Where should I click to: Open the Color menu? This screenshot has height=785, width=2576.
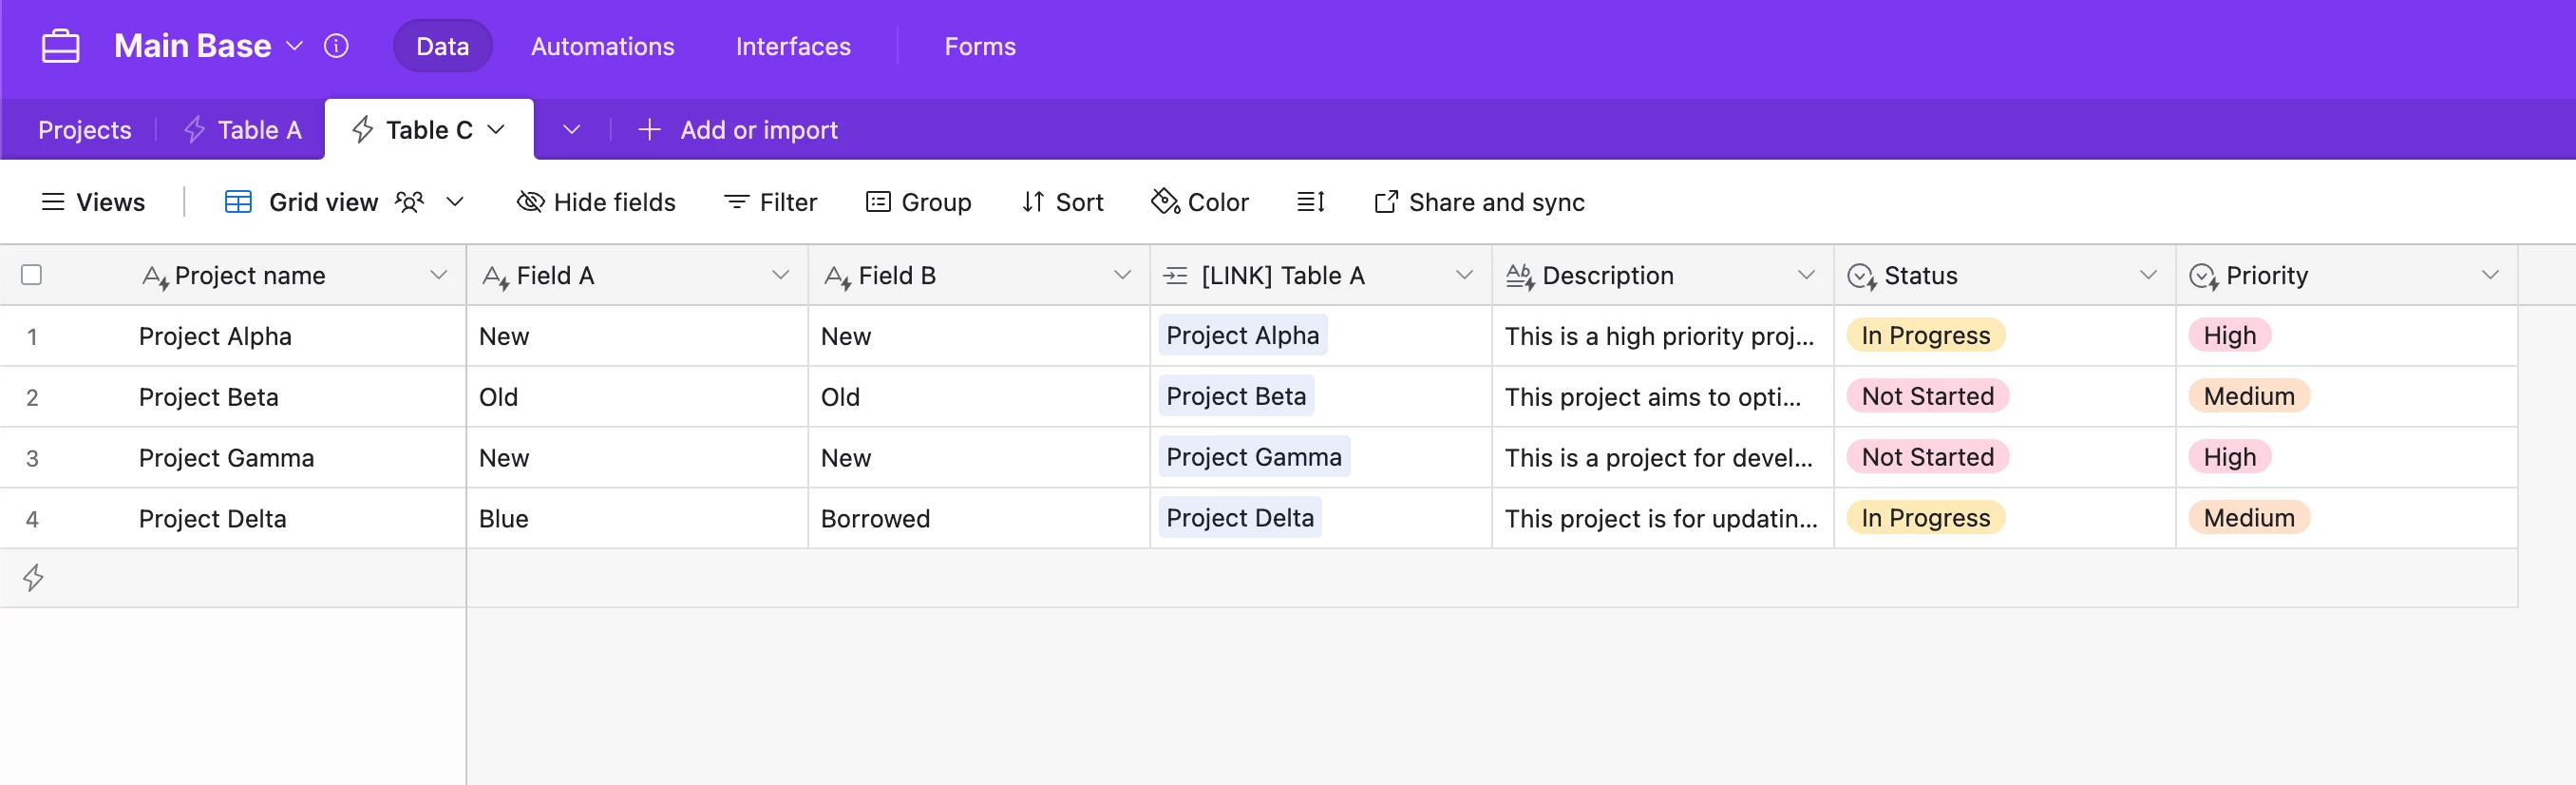[1200, 202]
